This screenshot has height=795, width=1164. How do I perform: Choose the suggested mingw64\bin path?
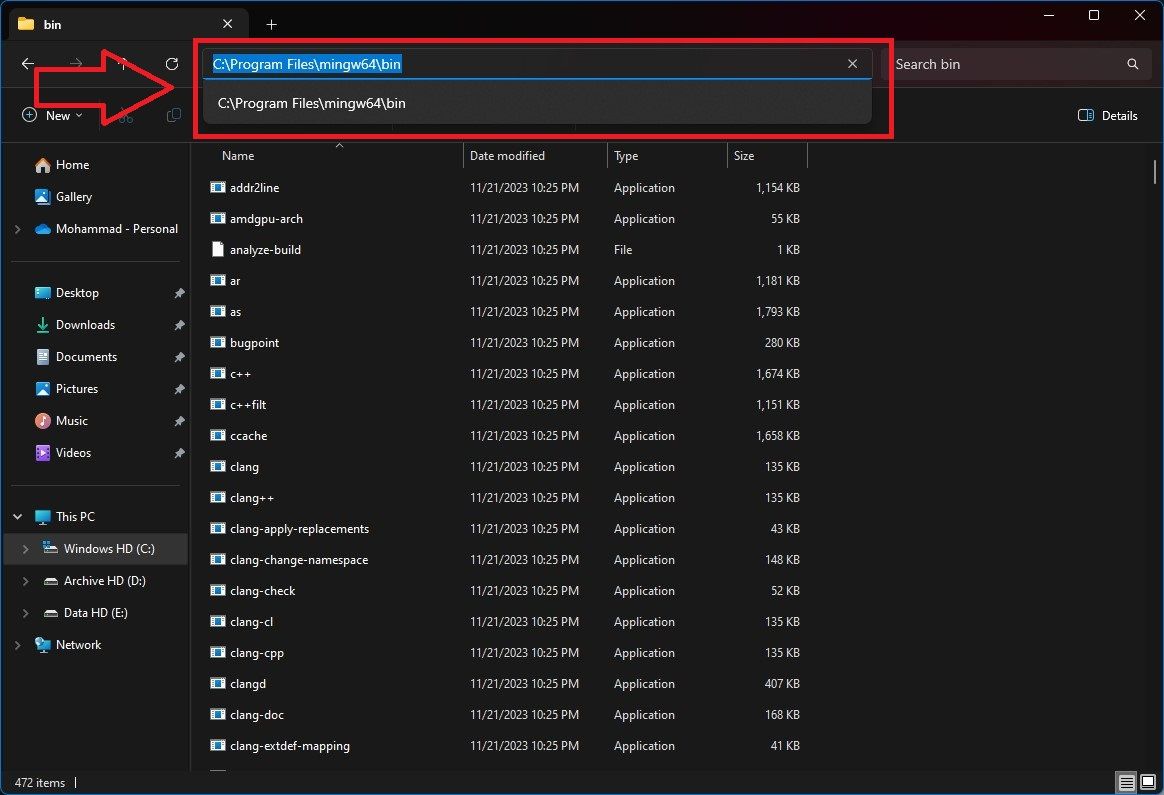tap(537, 103)
